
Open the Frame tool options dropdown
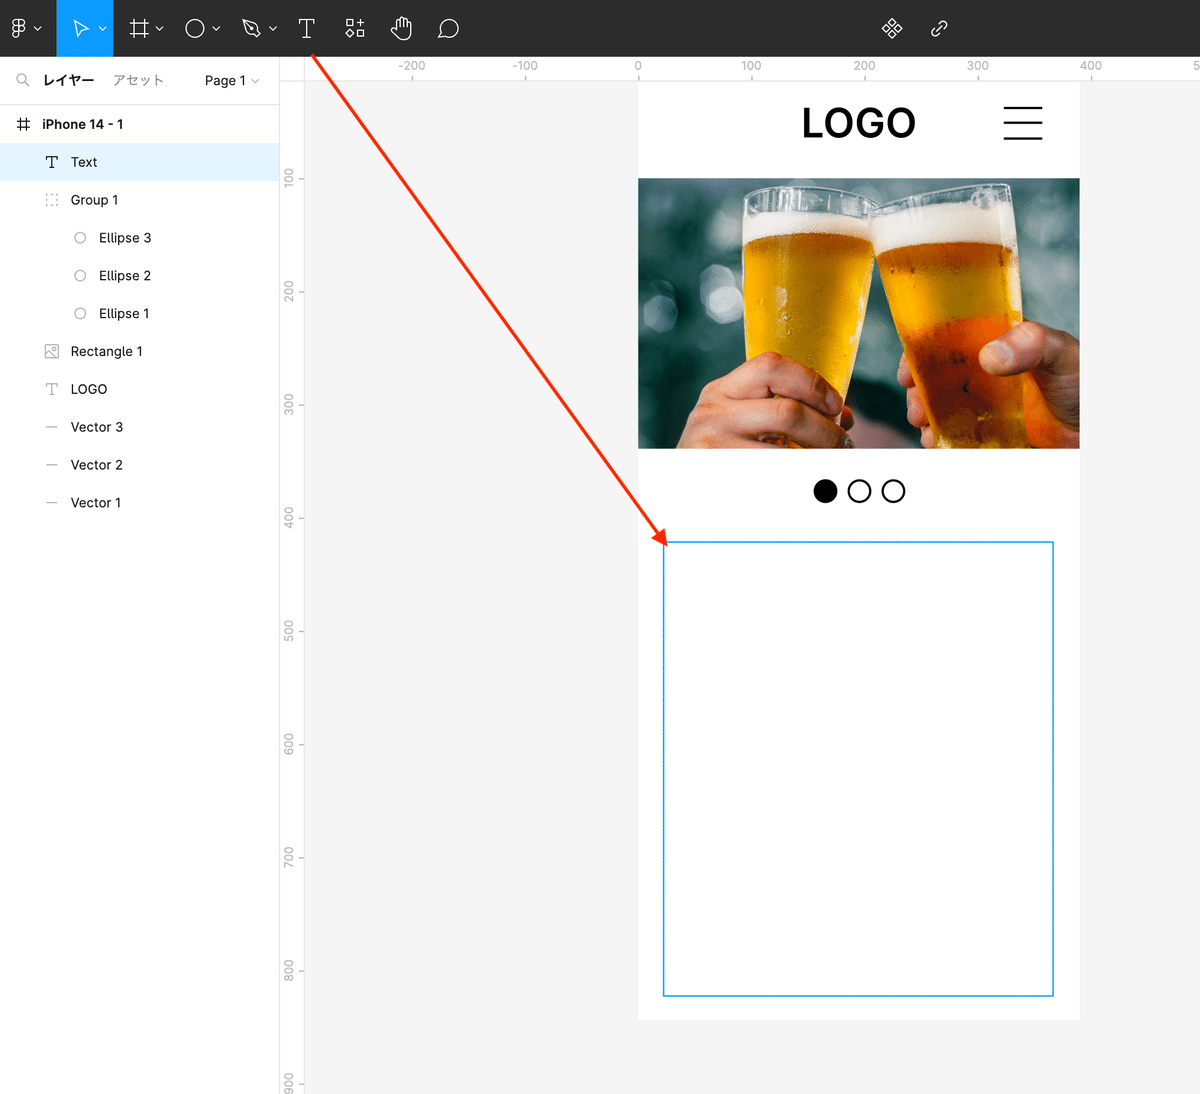pos(160,29)
